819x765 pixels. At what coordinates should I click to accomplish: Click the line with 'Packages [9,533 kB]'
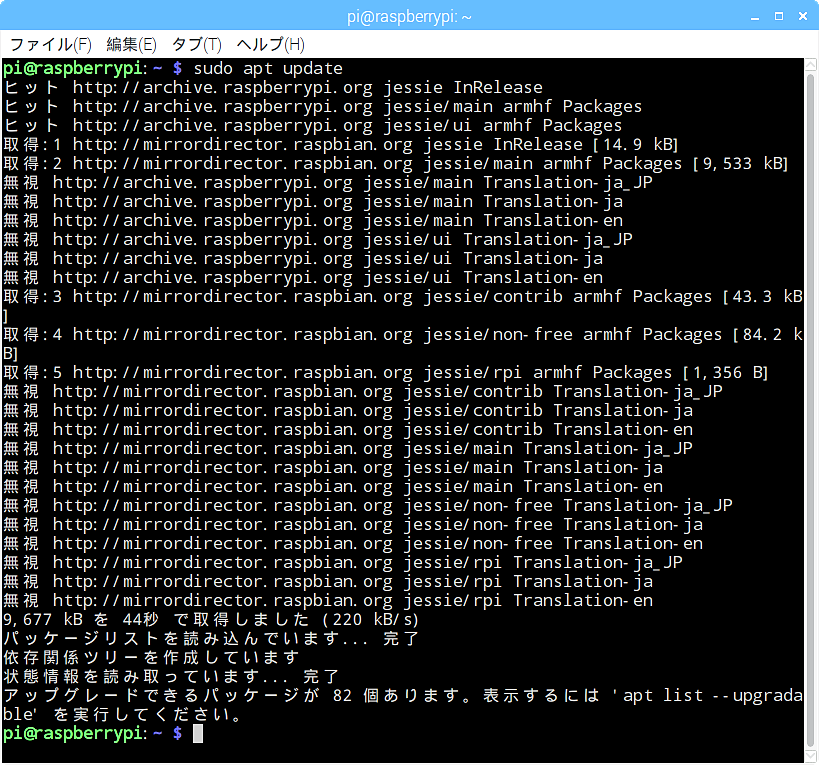tap(395, 163)
